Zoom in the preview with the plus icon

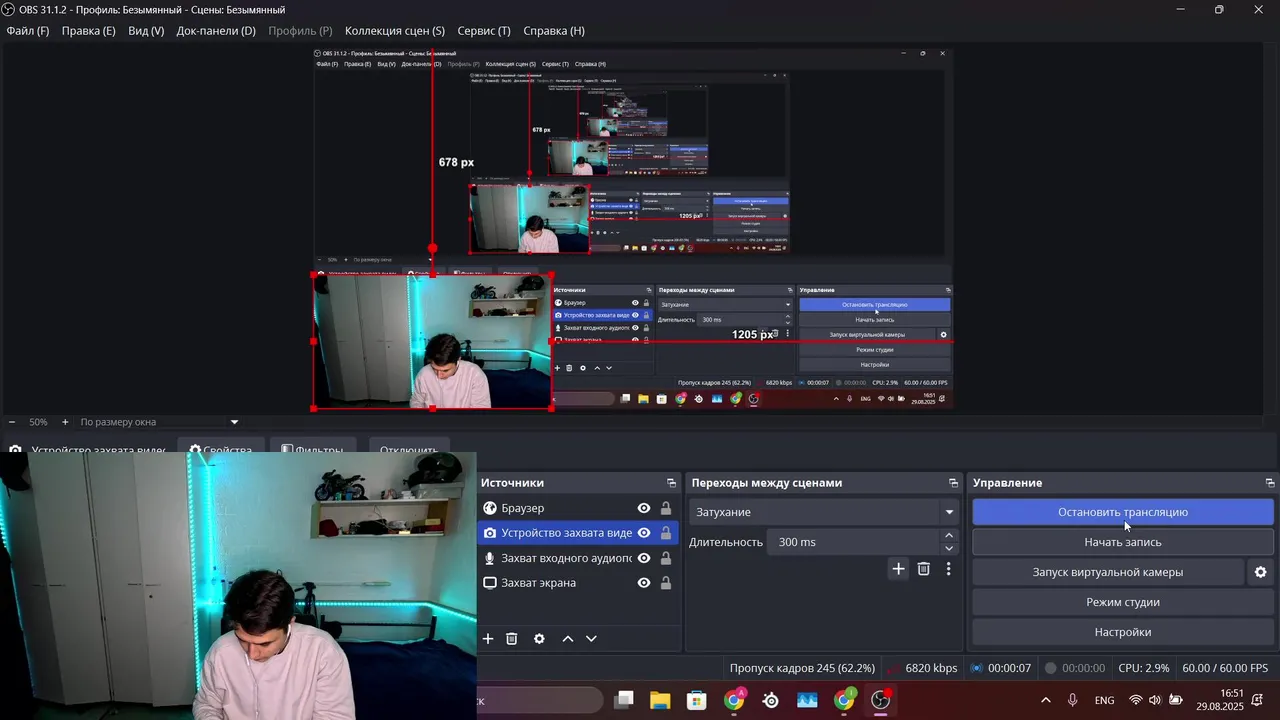65,422
